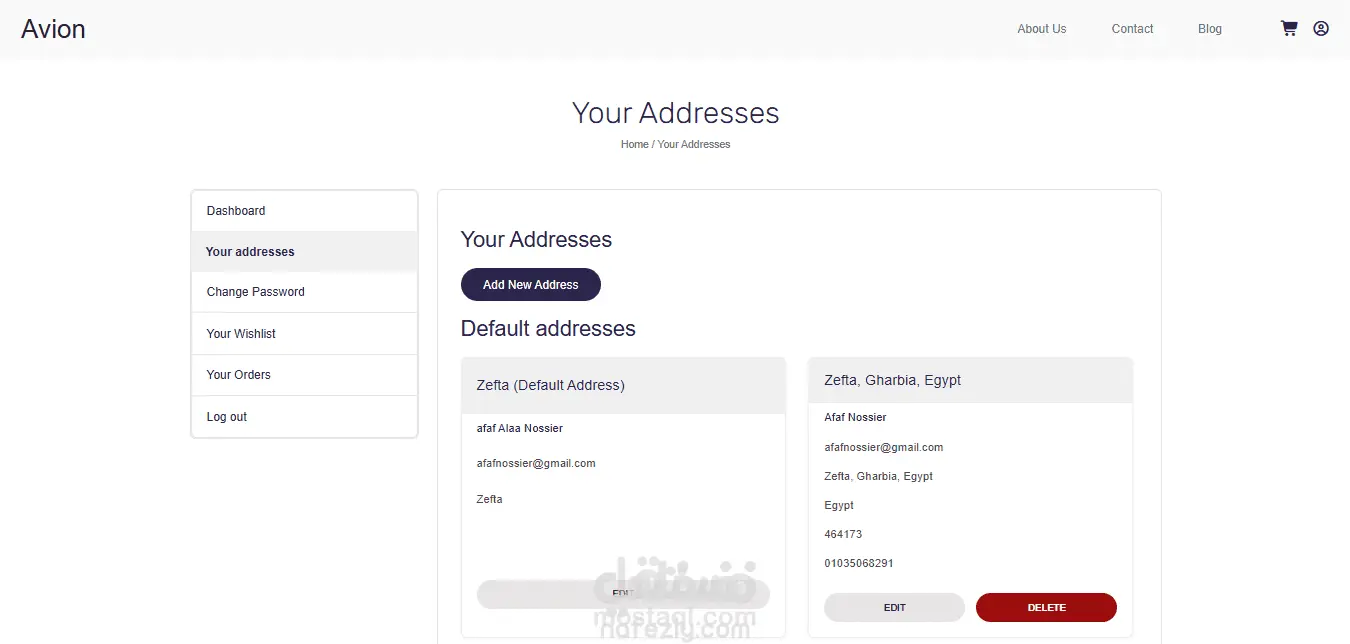This screenshot has width=1350, height=644.
Task: Navigate to the Blog page
Action: [x=1209, y=29]
